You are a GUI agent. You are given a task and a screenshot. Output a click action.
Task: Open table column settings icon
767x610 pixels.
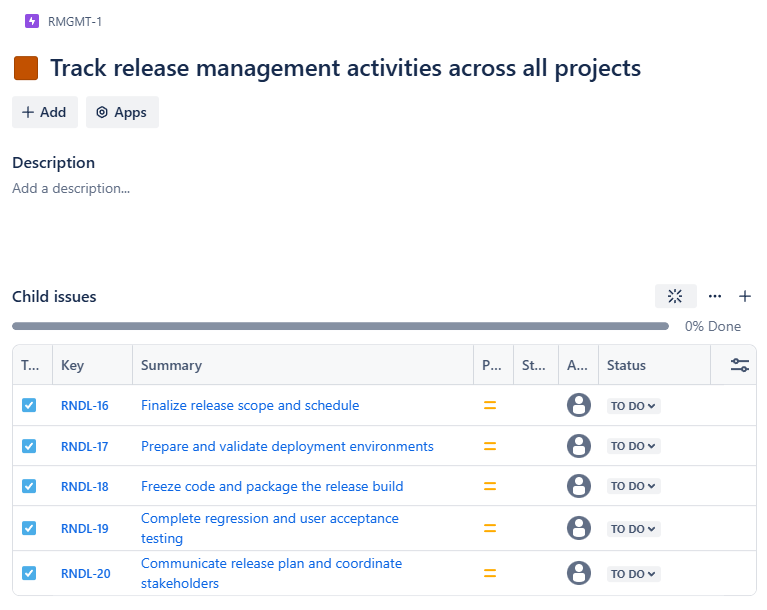pos(740,365)
